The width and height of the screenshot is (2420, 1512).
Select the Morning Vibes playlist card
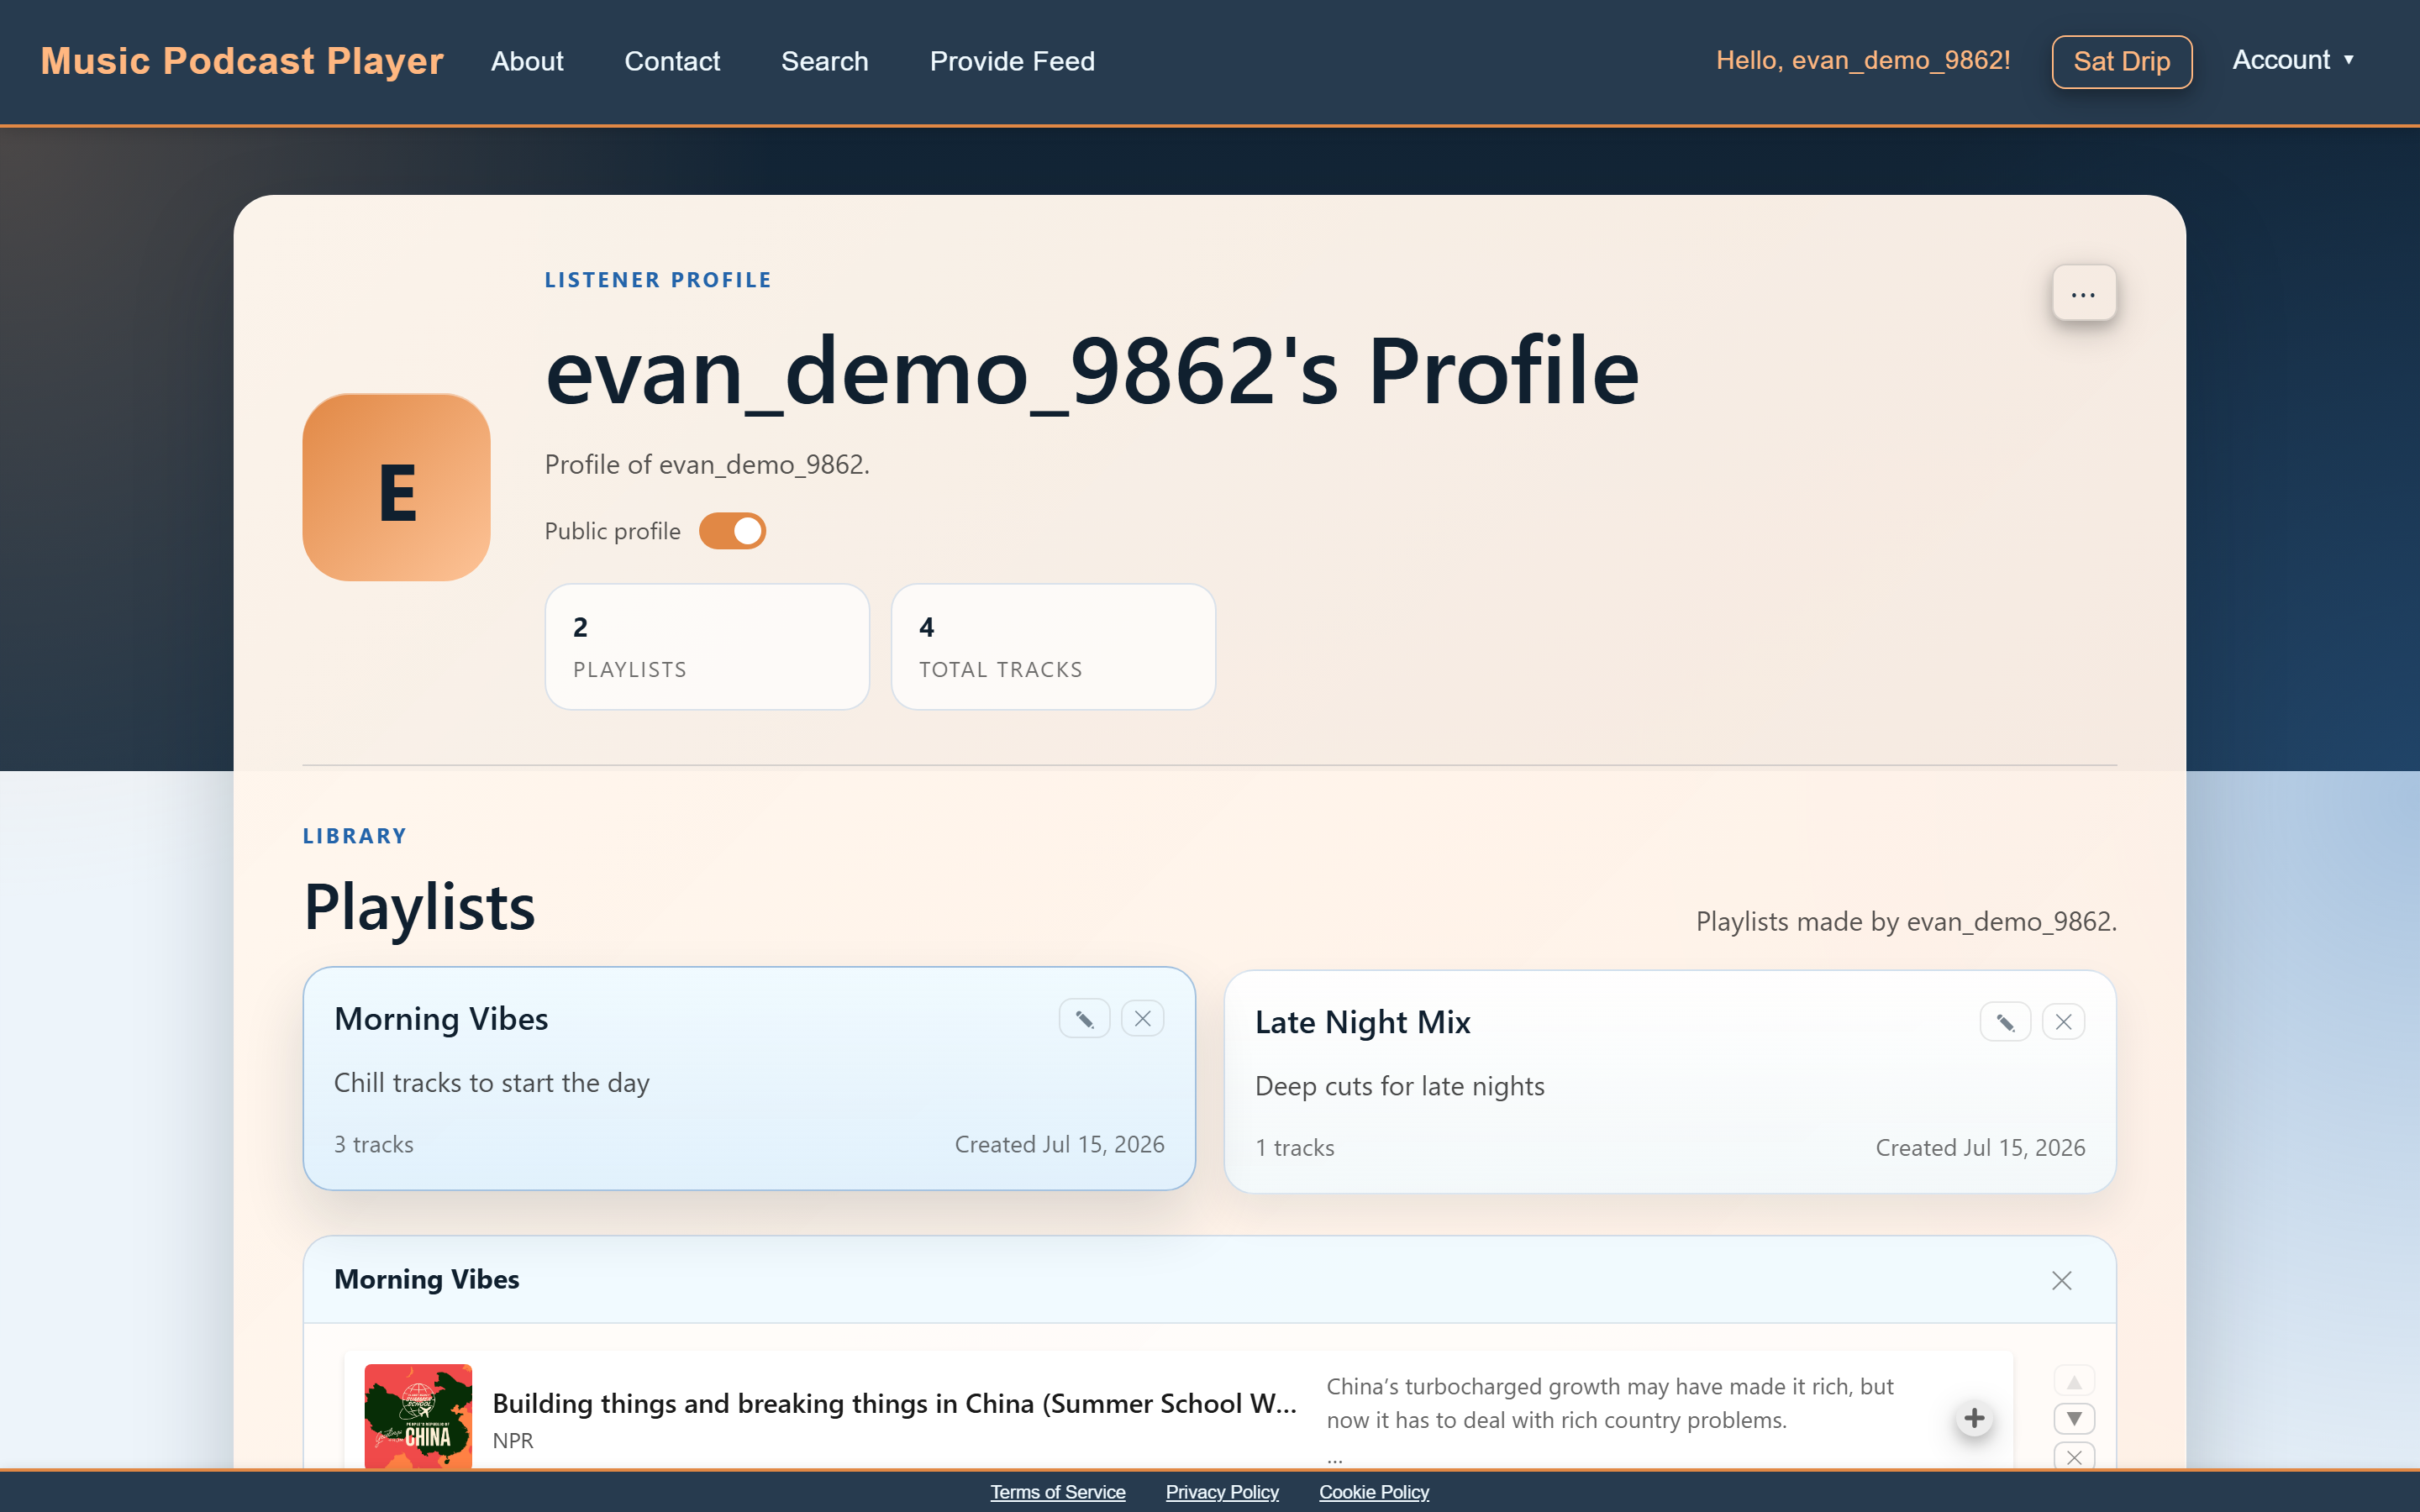[x=749, y=1078]
